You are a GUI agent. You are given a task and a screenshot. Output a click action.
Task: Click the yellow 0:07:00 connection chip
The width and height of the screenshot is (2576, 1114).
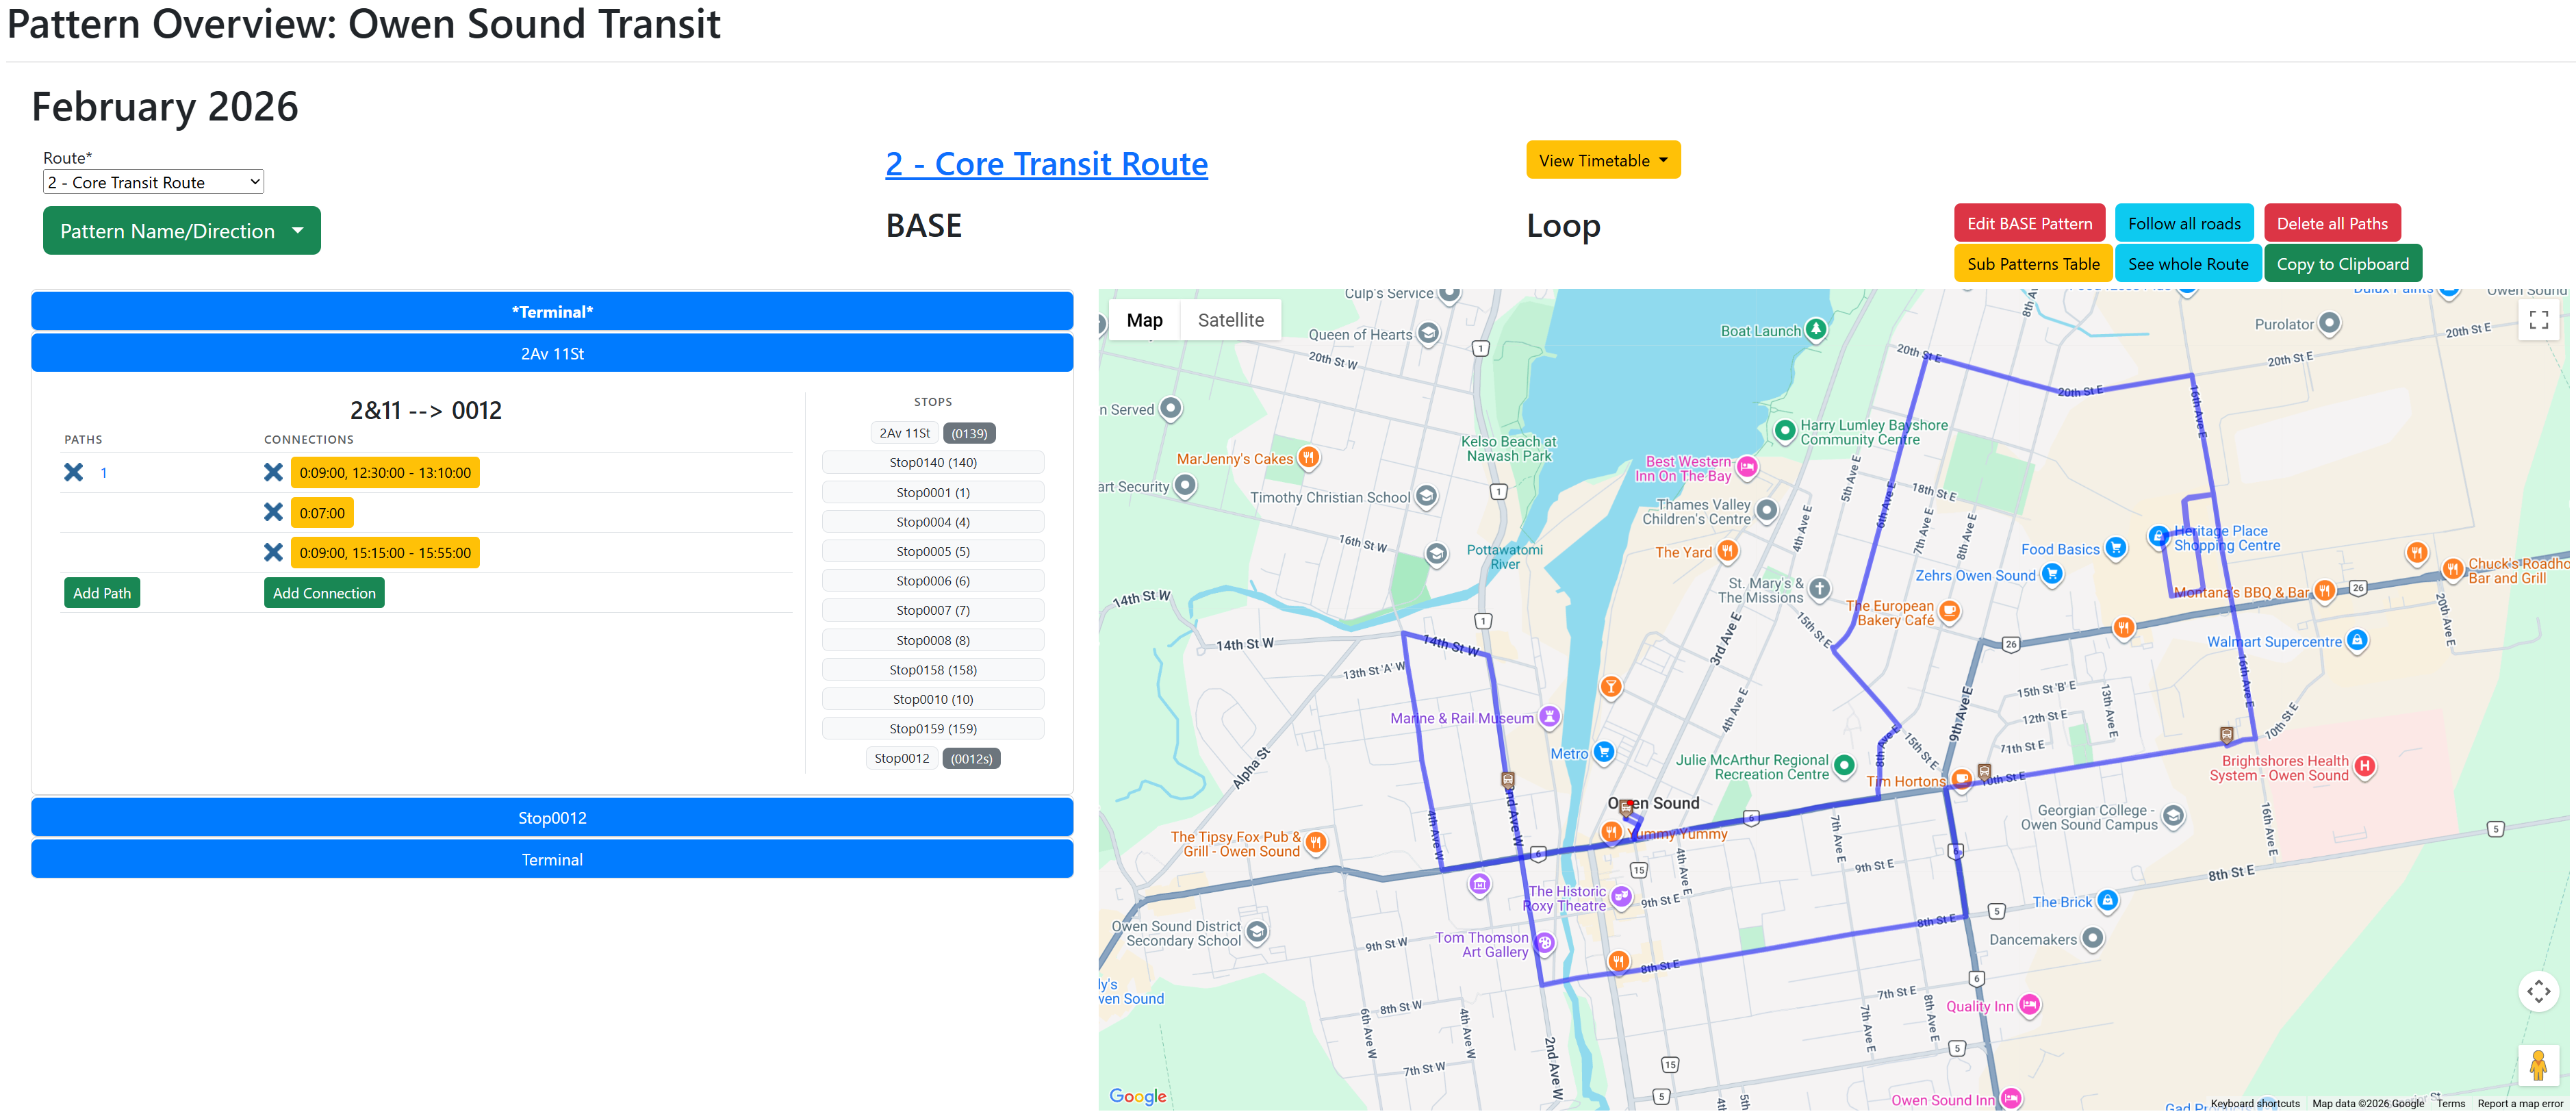[x=321, y=512]
